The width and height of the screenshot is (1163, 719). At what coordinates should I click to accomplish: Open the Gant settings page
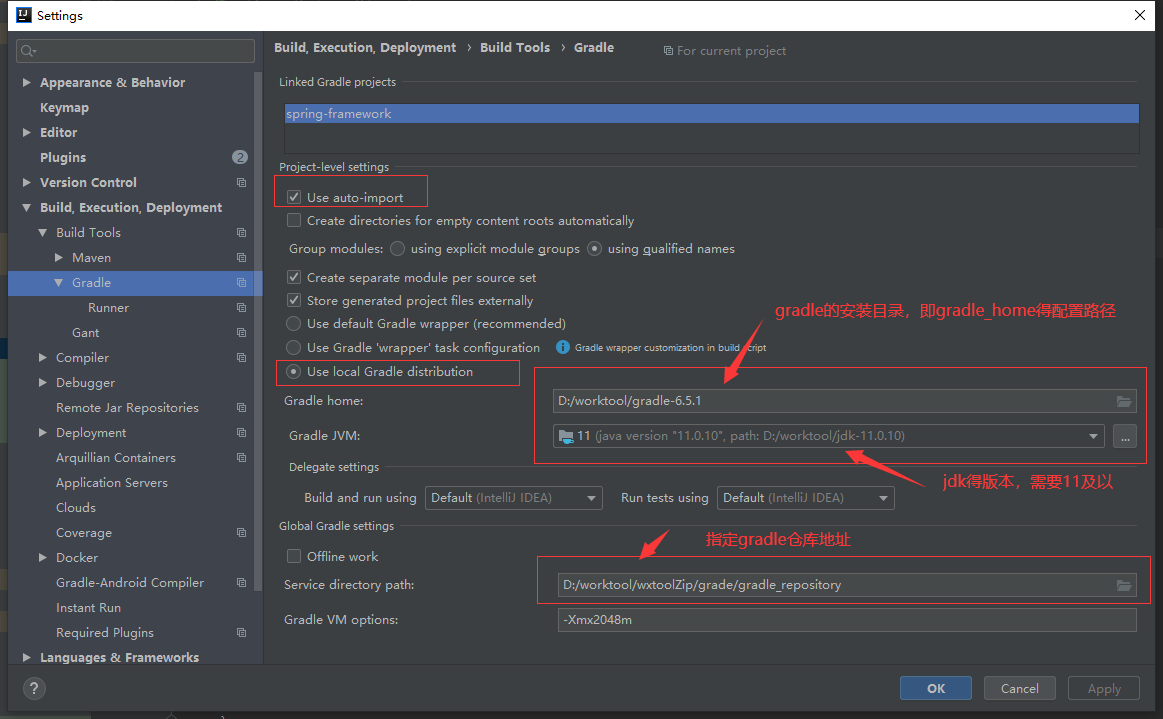[x=85, y=332]
